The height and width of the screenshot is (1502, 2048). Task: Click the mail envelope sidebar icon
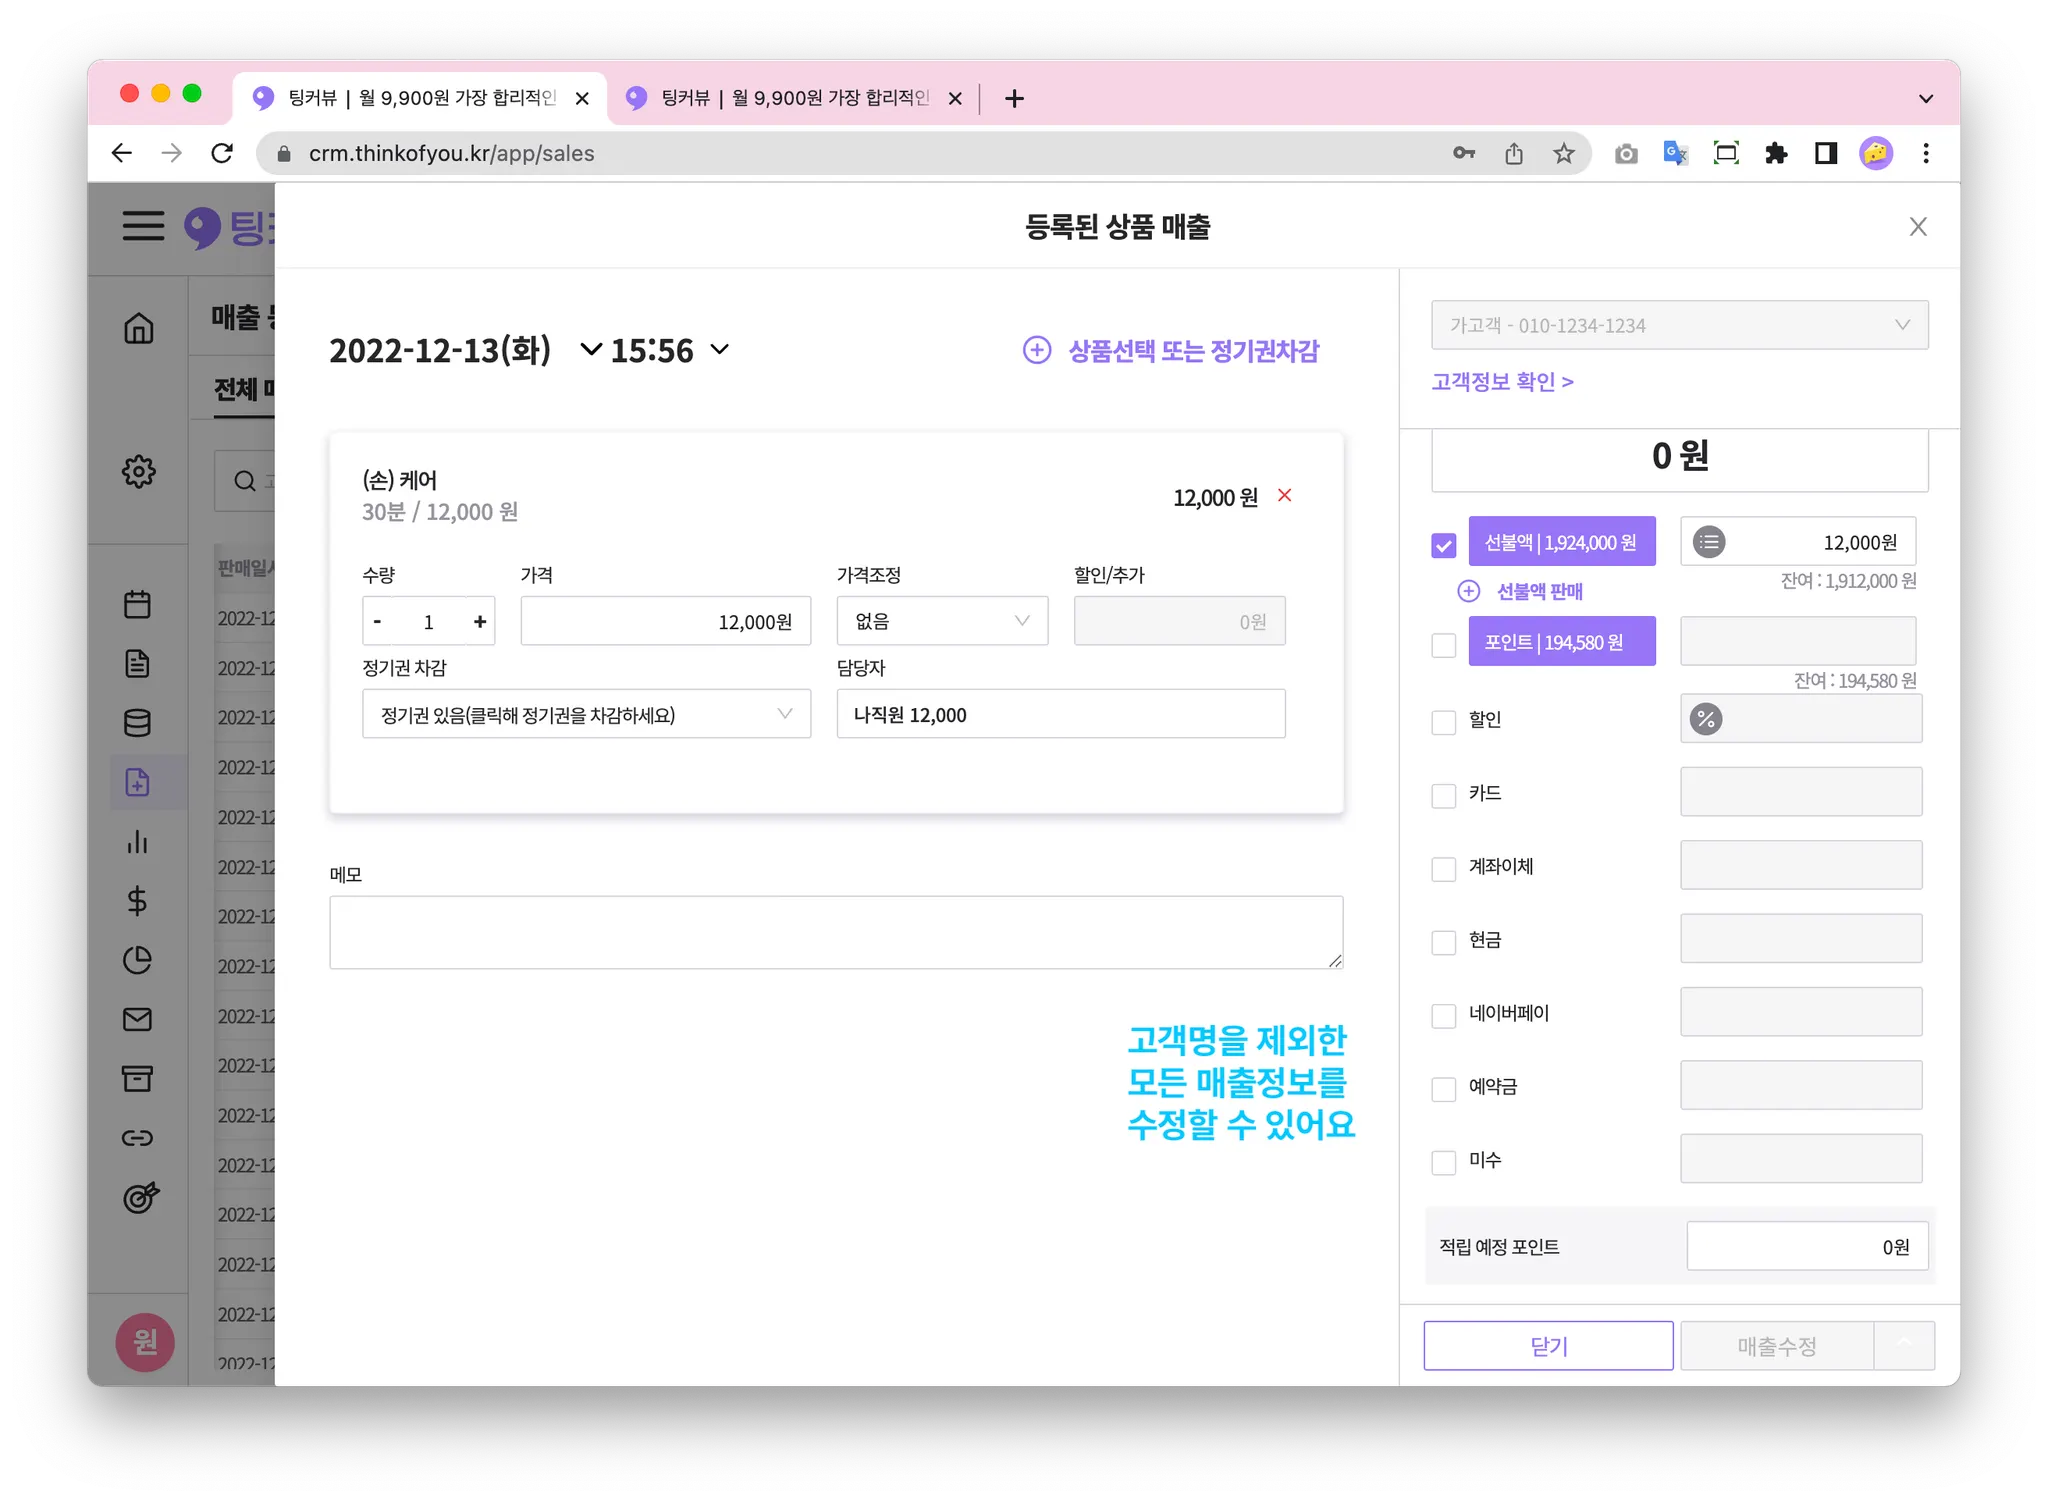(x=137, y=1019)
